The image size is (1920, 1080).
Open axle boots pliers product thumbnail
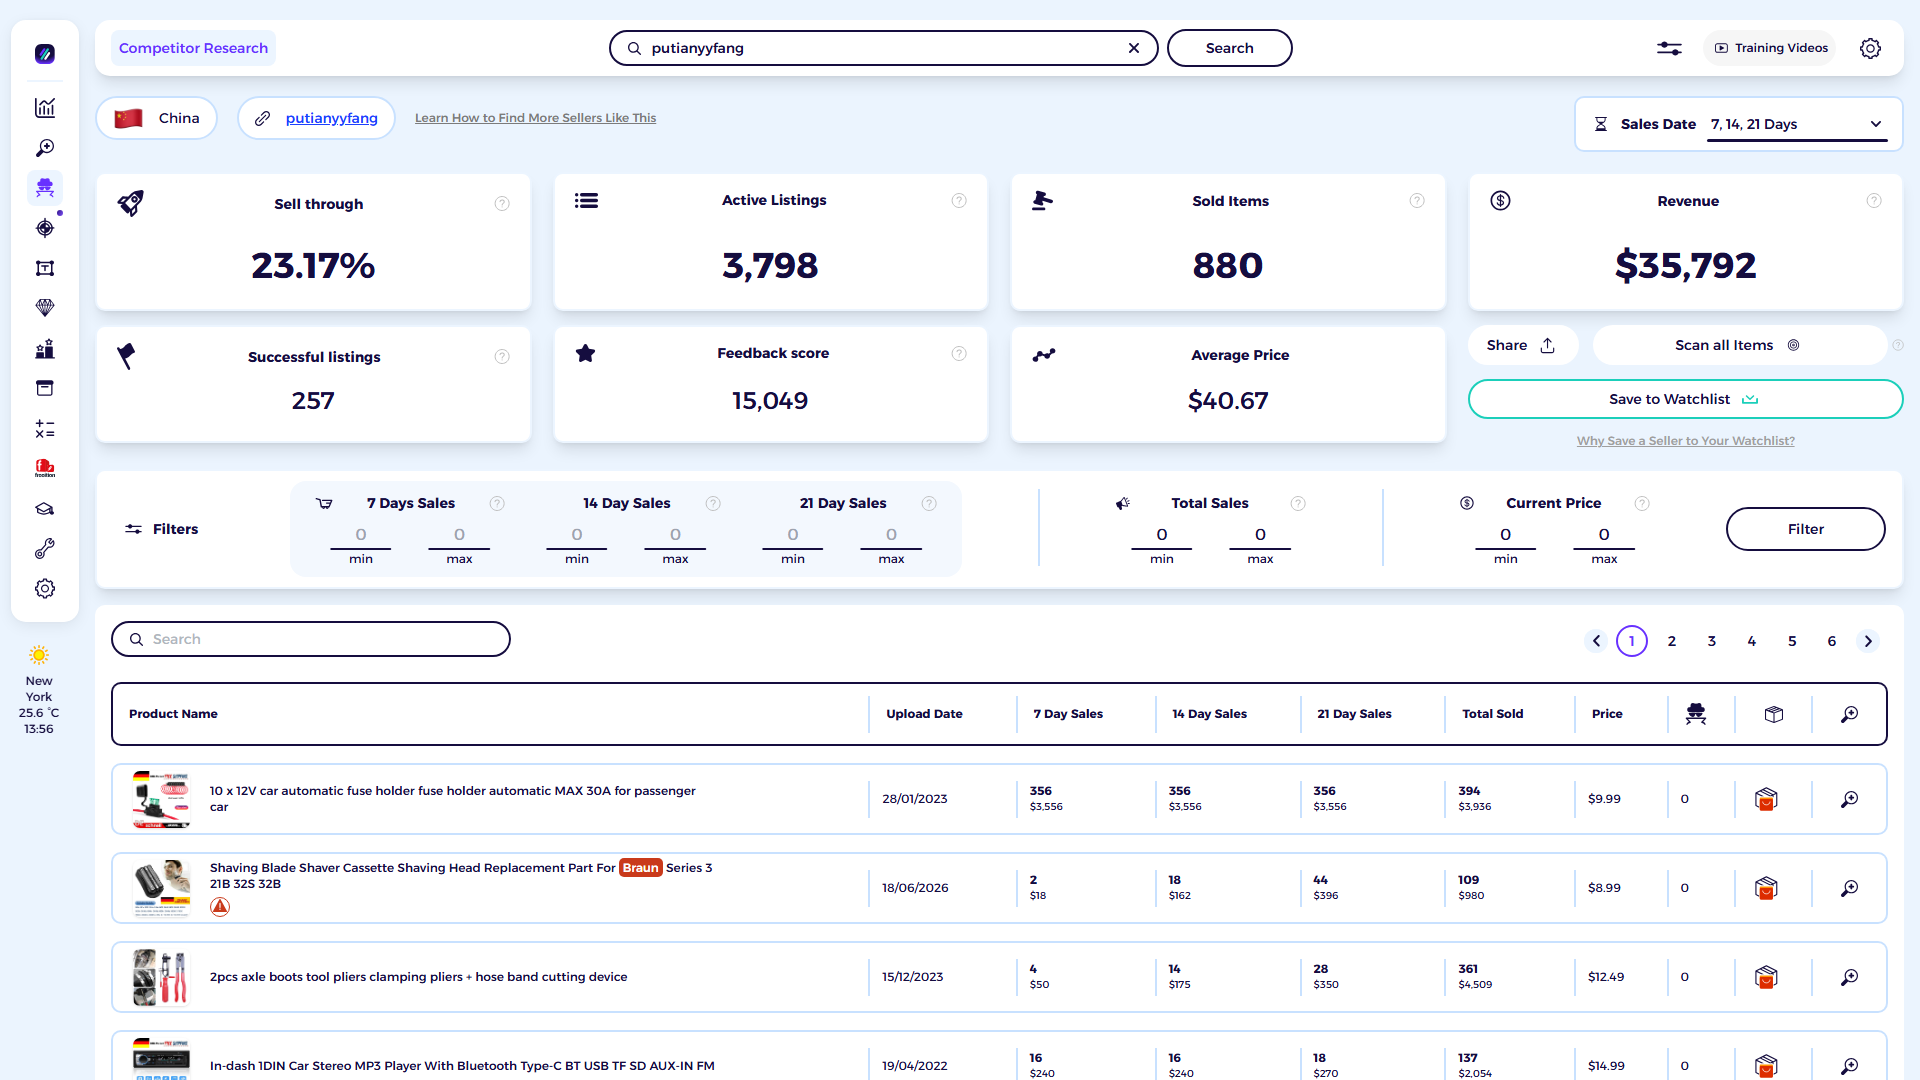click(161, 977)
